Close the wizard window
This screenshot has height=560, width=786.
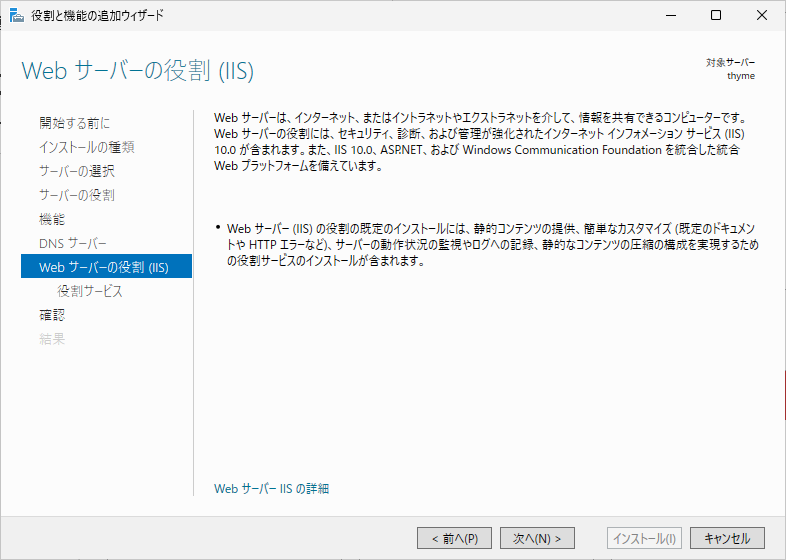[762, 16]
